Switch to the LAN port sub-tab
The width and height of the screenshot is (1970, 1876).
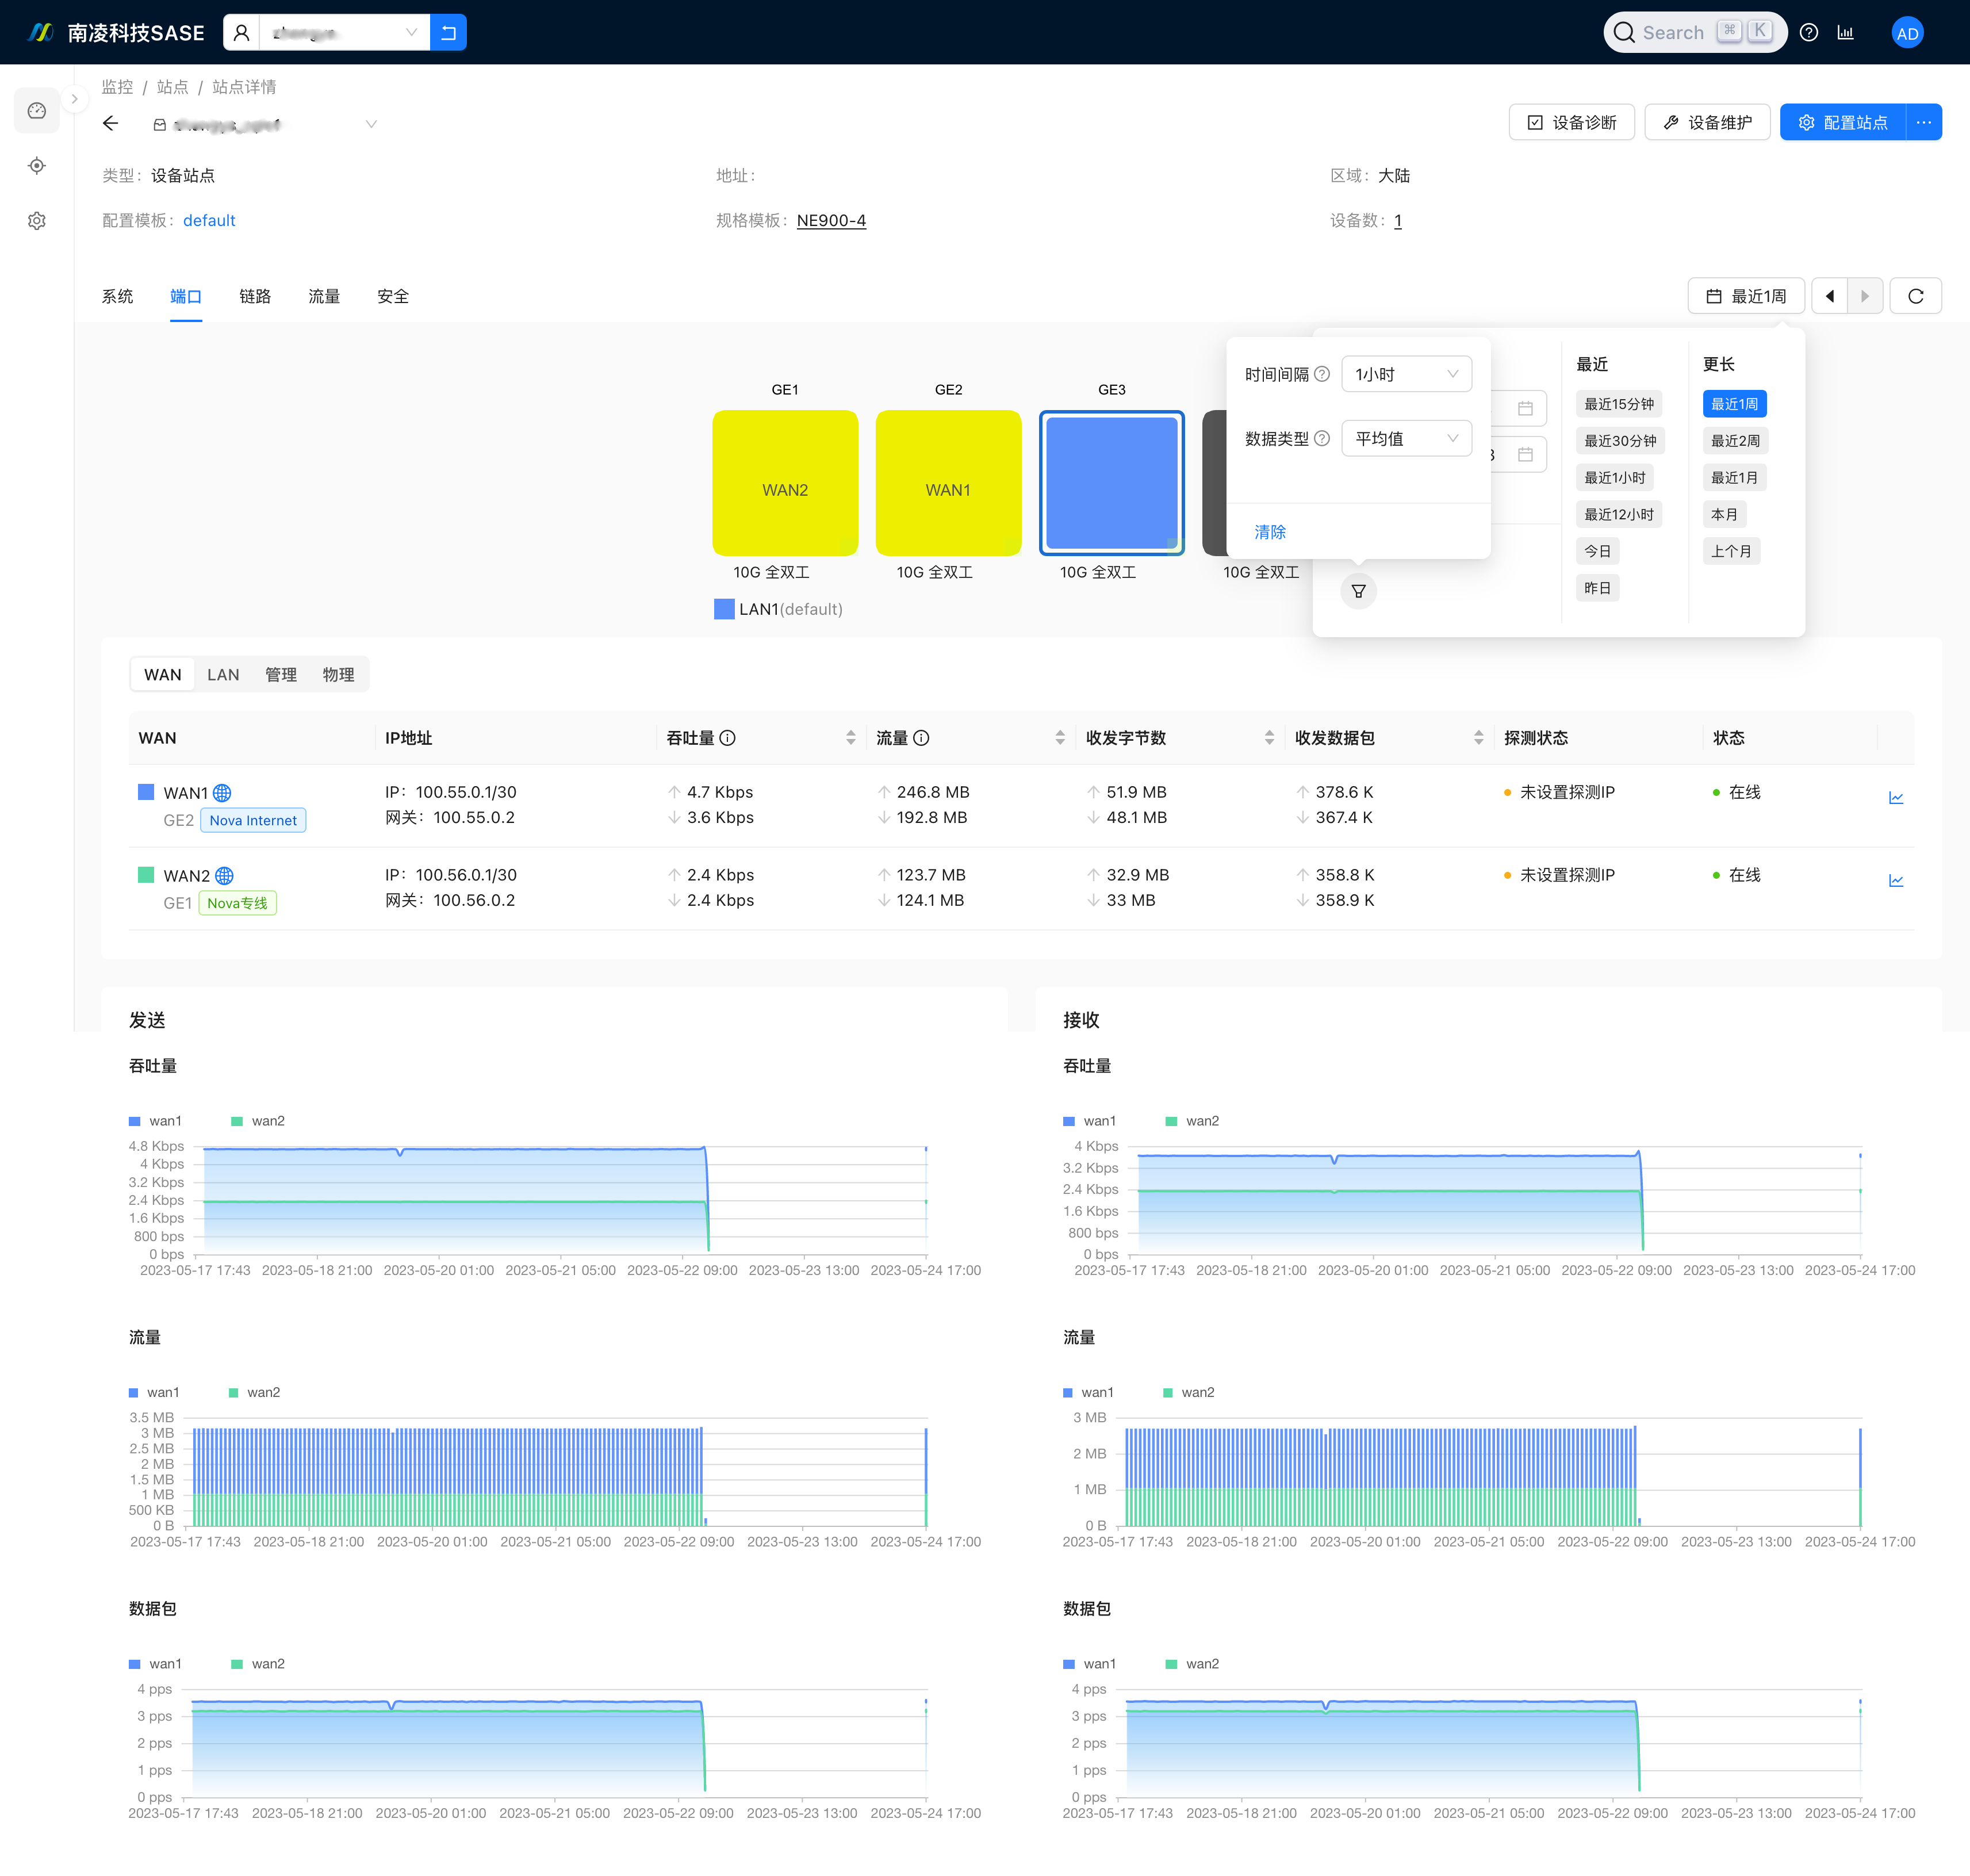point(223,675)
